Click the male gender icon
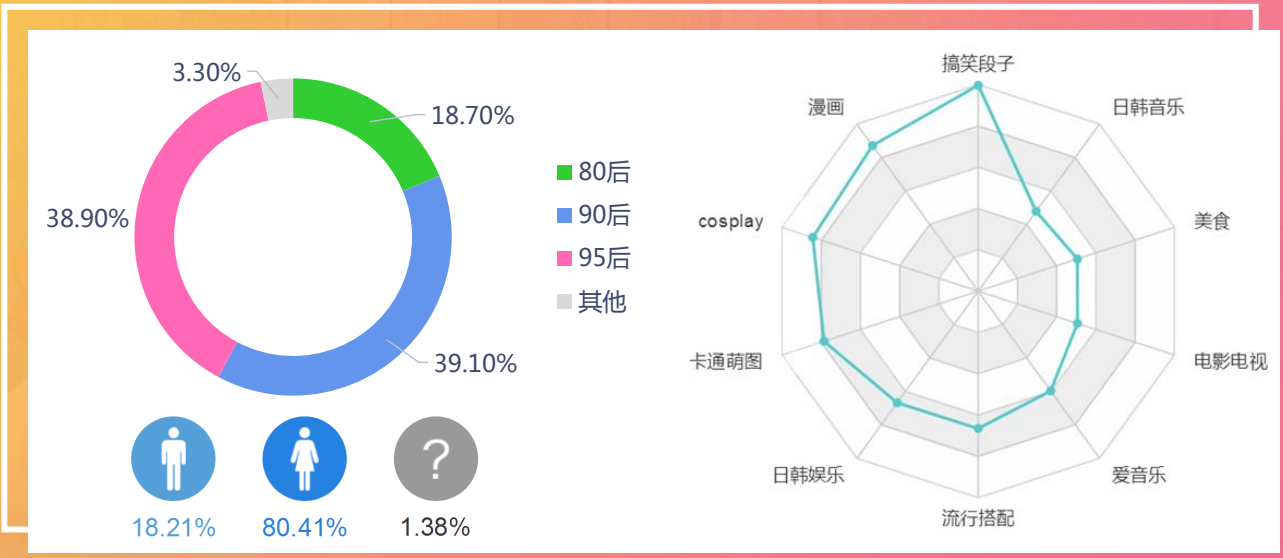1283x558 pixels. point(173,458)
